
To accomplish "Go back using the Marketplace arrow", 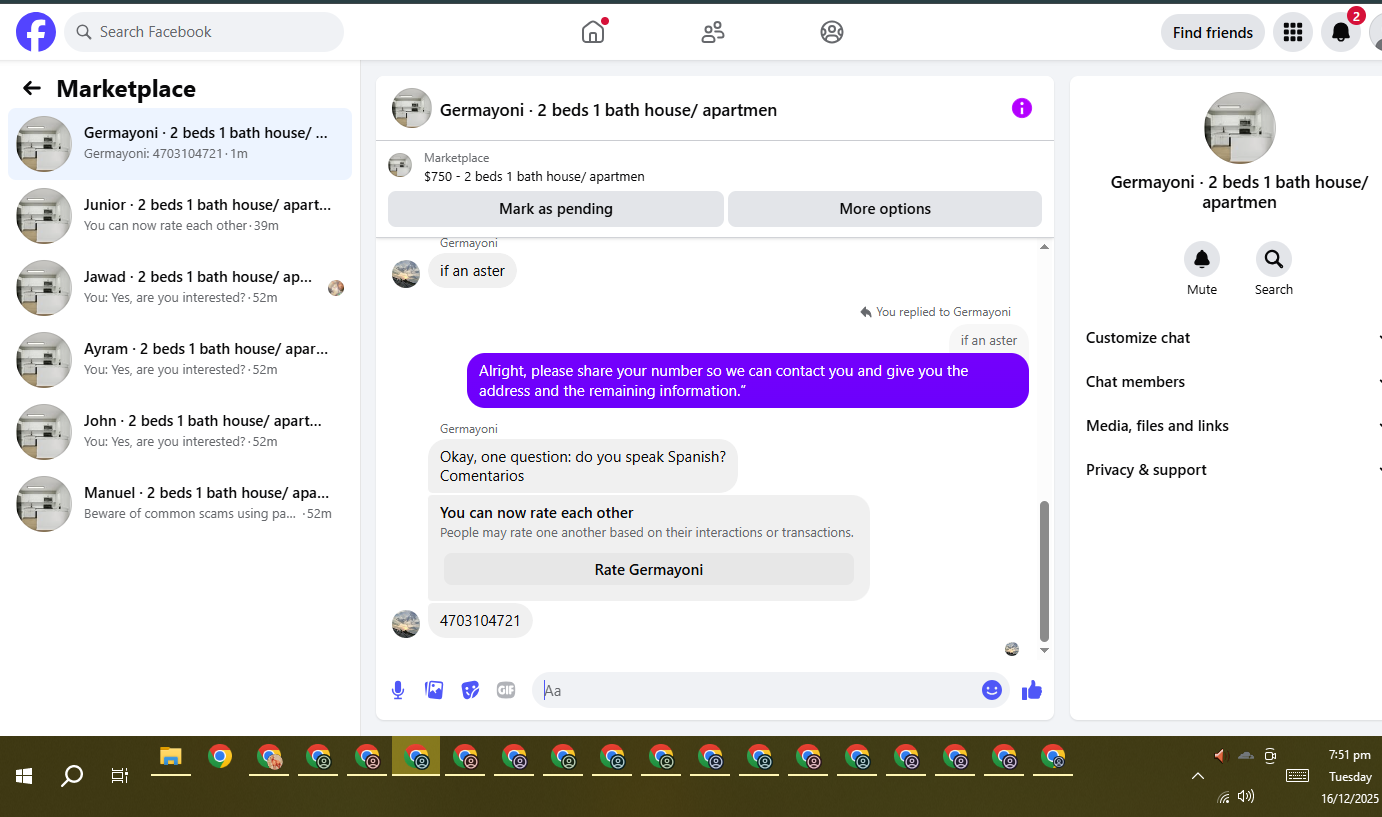I will coord(32,88).
